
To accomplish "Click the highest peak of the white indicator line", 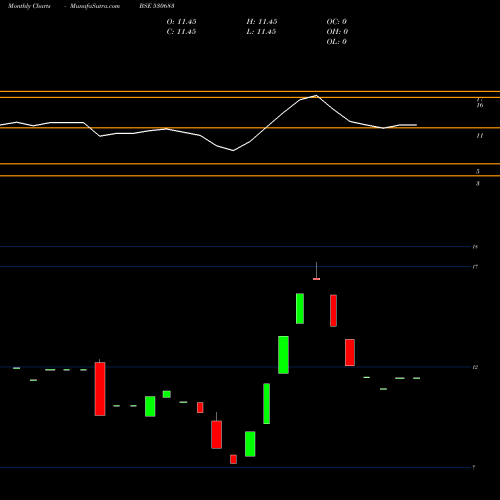I will point(316,96).
